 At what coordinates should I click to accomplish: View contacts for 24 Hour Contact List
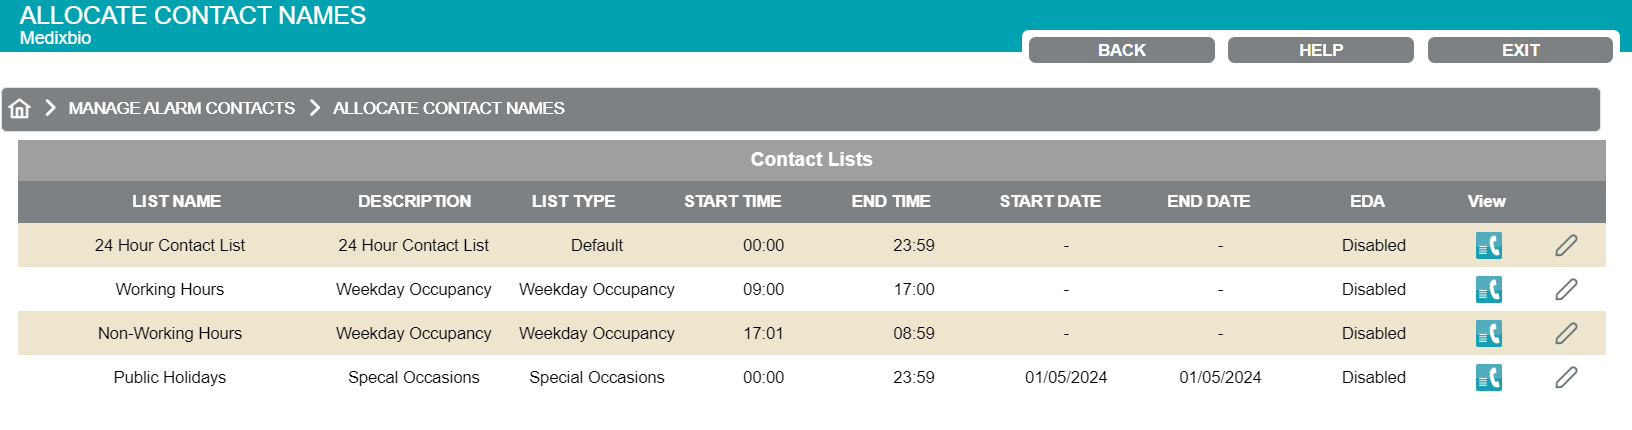pyautogui.click(x=1488, y=245)
